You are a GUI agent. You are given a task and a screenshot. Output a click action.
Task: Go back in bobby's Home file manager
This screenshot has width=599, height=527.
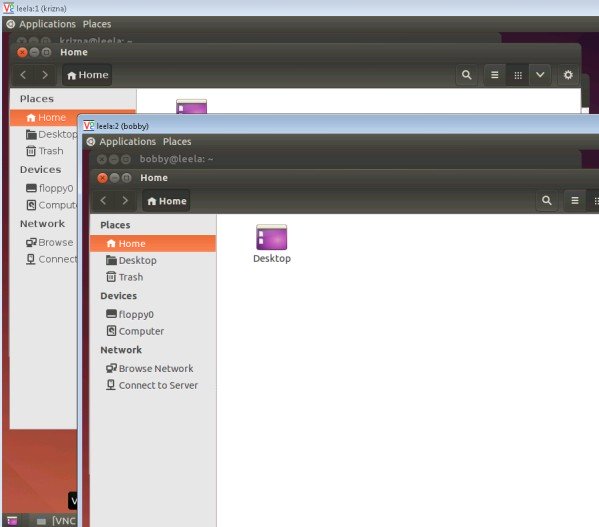104,200
